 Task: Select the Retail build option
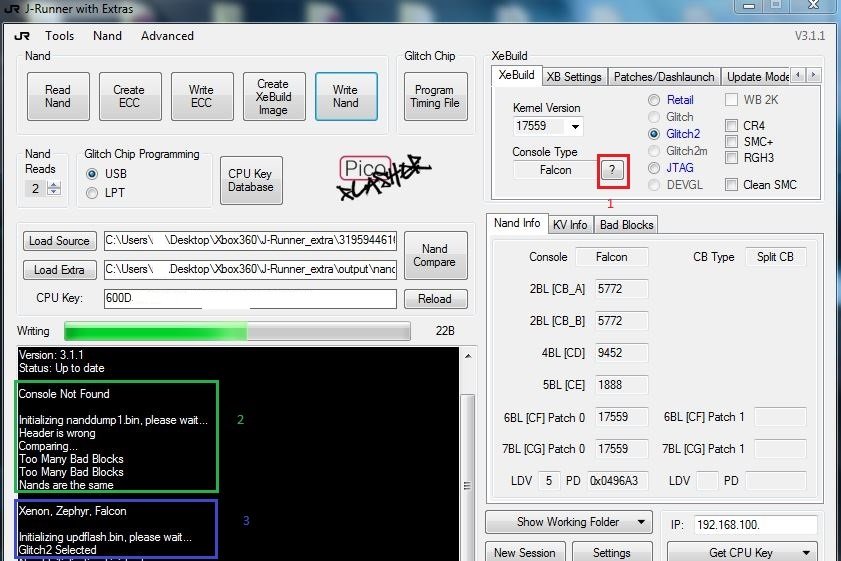671,100
